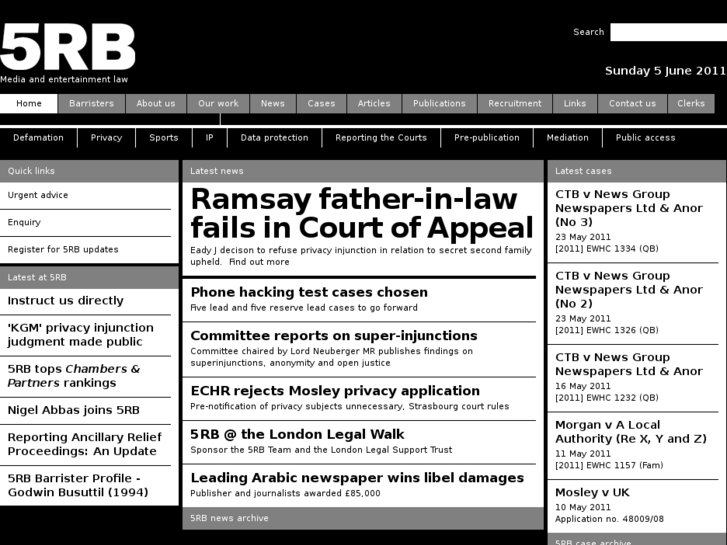Image resolution: width=727 pixels, height=545 pixels.
Task: Open 5RB @ the London Legal Walk
Action: (297, 434)
